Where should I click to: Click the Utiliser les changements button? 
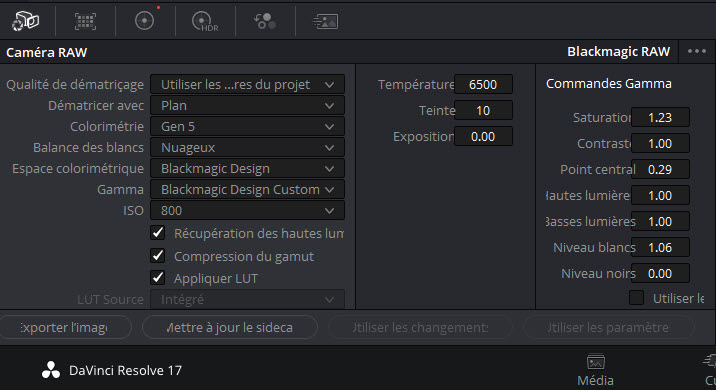(421, 327)
